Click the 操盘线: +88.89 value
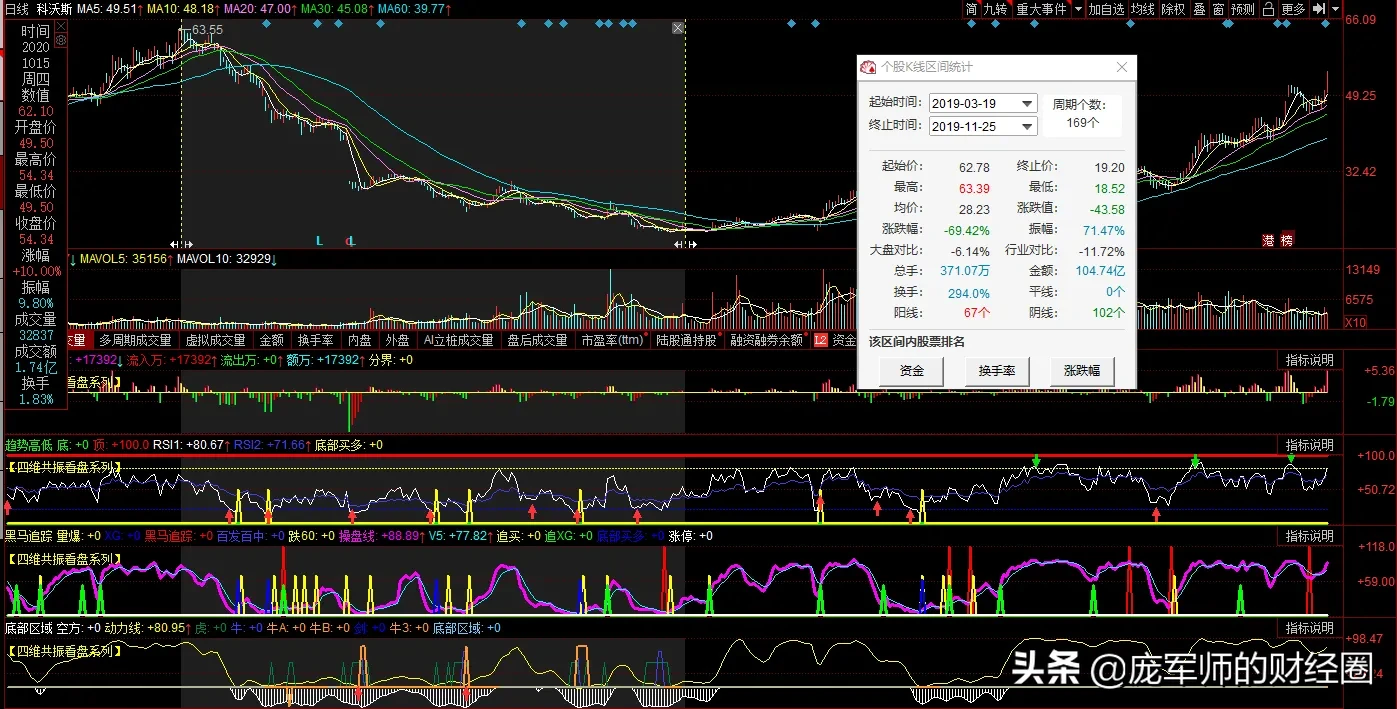The image size is (1397, 709). pos(381,536)
